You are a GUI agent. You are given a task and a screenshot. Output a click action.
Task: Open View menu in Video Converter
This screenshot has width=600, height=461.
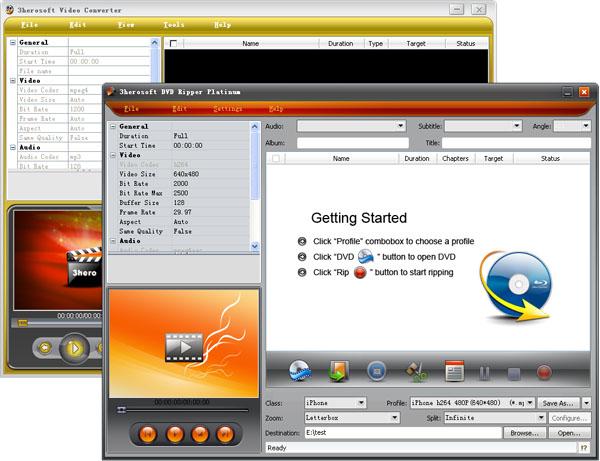(x=126, y=25)
